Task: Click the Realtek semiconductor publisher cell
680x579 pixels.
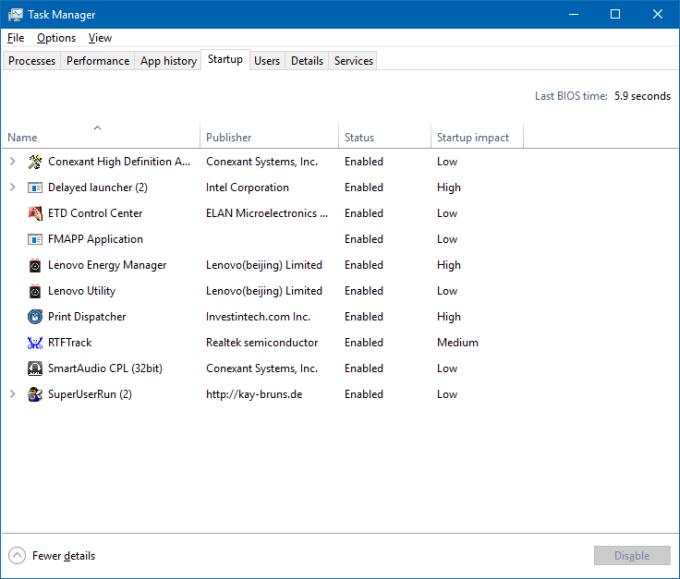Action: [262, 343]
